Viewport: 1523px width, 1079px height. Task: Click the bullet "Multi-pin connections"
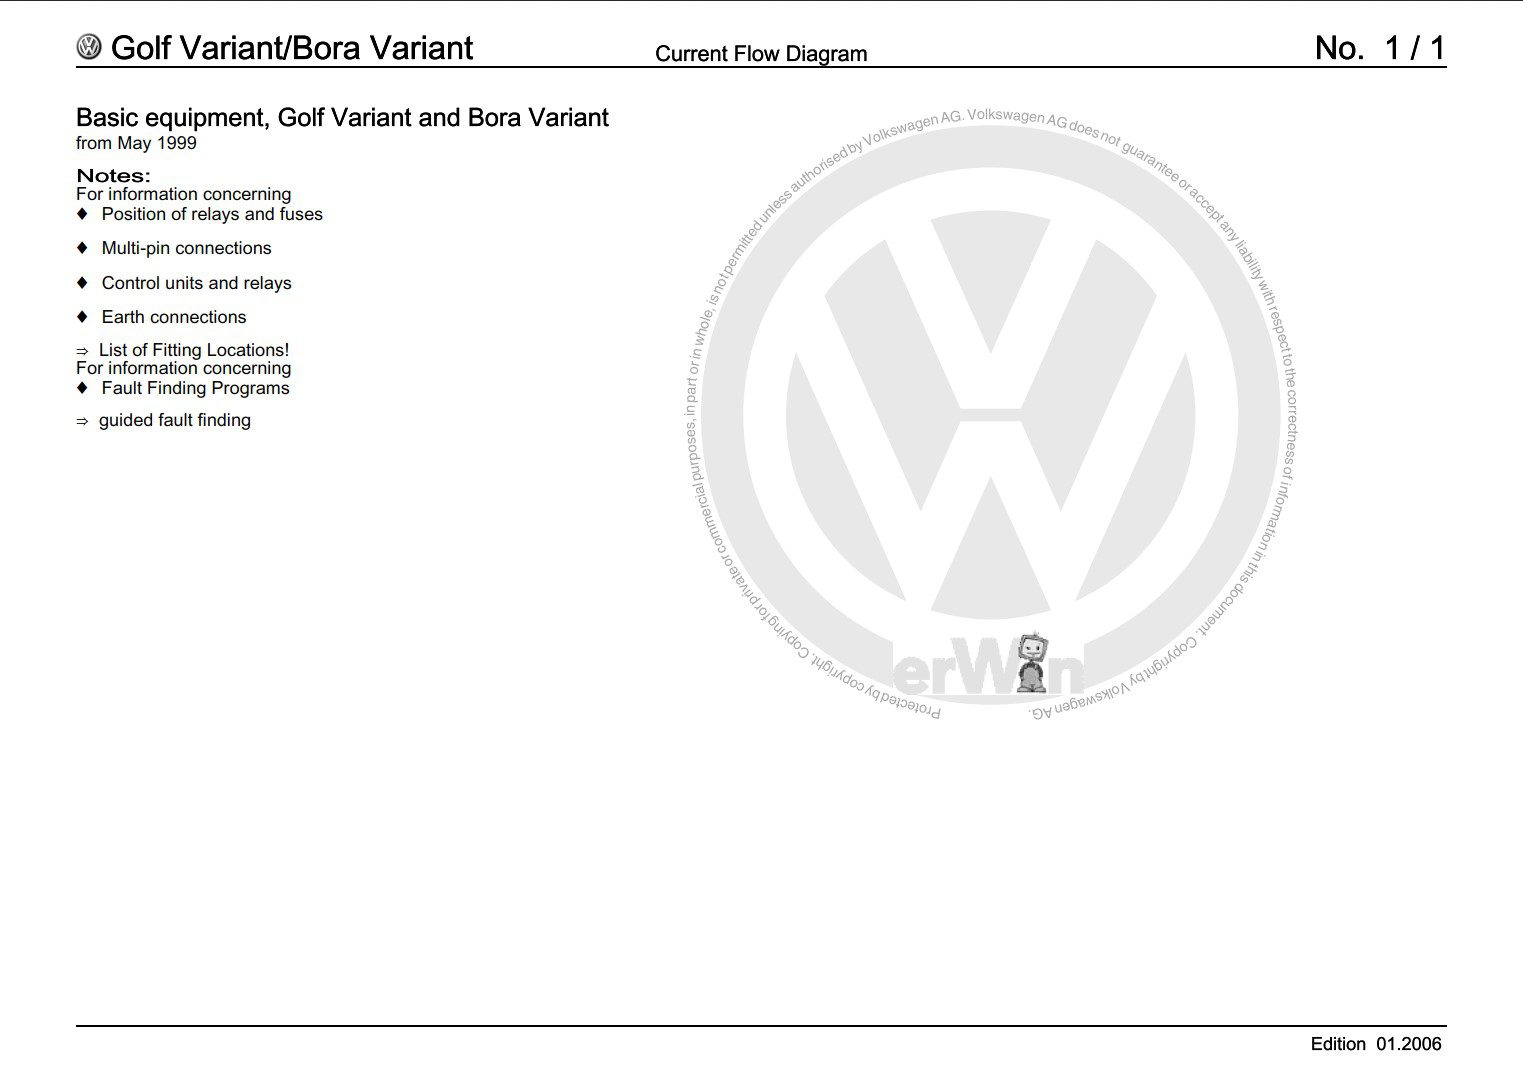[x=186, y=248]
